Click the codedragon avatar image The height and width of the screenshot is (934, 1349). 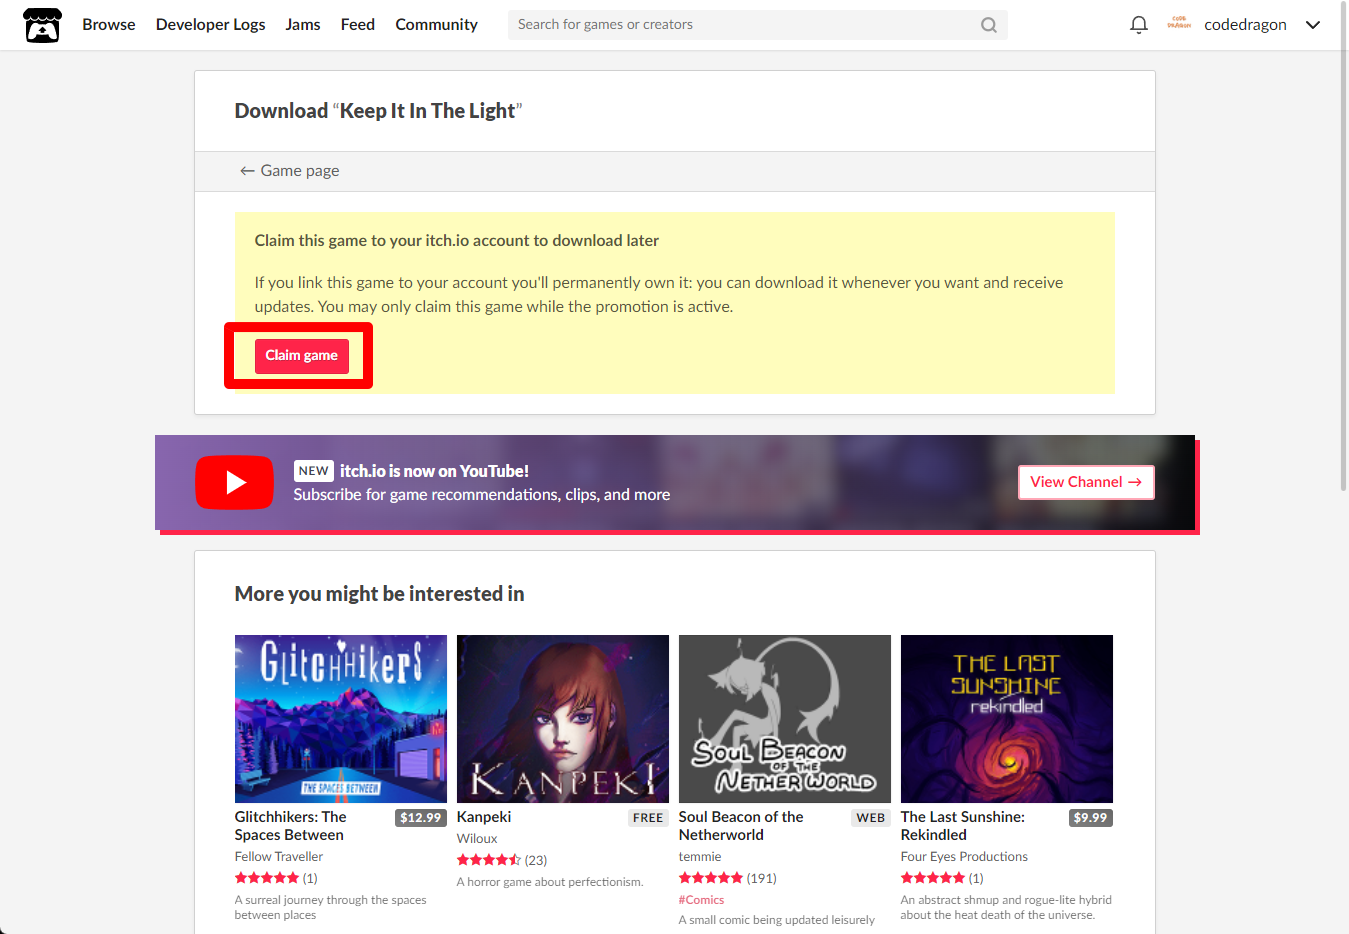click(1179, 24)
